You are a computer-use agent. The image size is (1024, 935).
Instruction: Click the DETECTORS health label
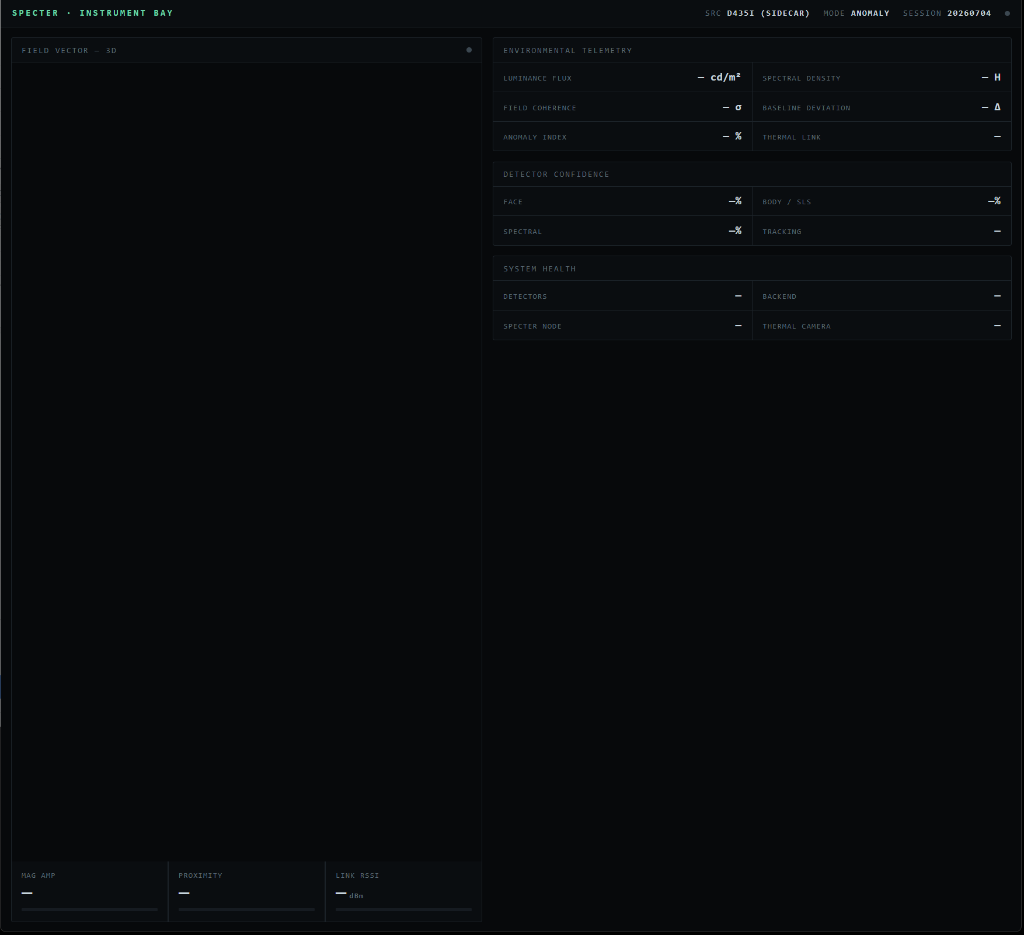coord(525,296)
